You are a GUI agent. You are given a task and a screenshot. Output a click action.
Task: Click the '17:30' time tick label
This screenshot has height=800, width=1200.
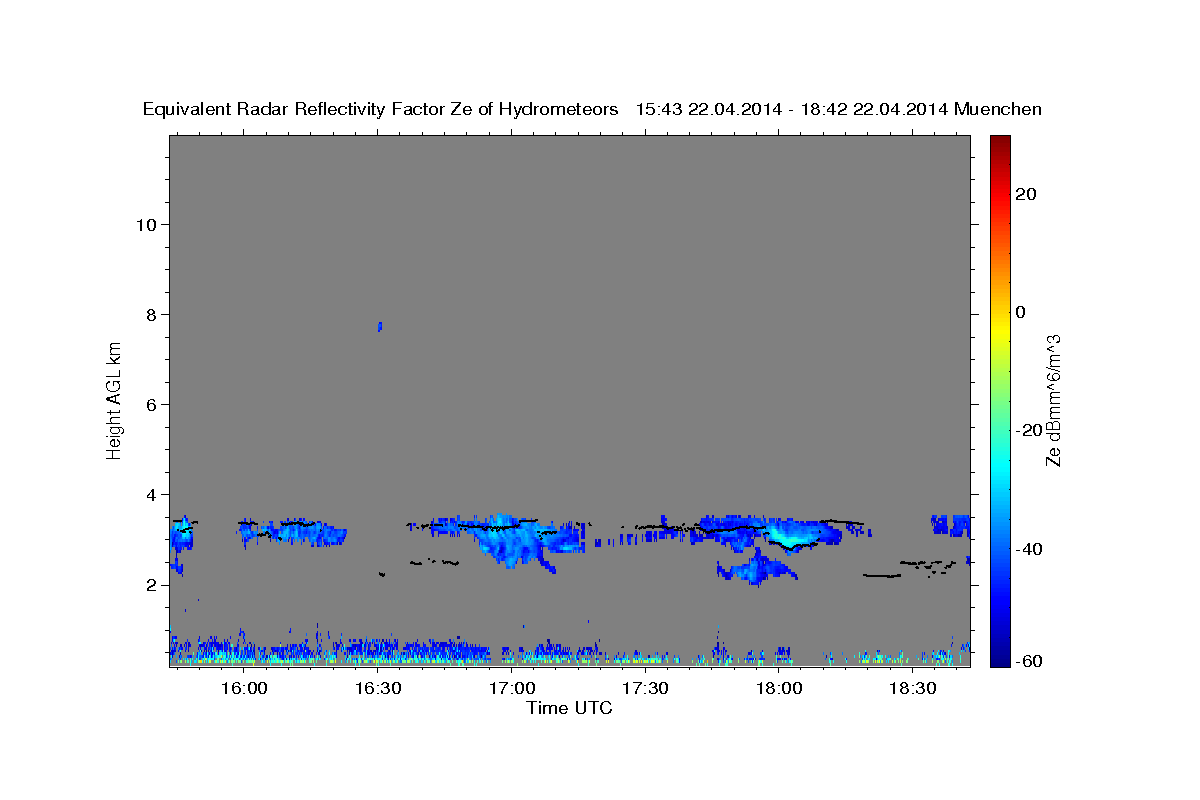645,689
